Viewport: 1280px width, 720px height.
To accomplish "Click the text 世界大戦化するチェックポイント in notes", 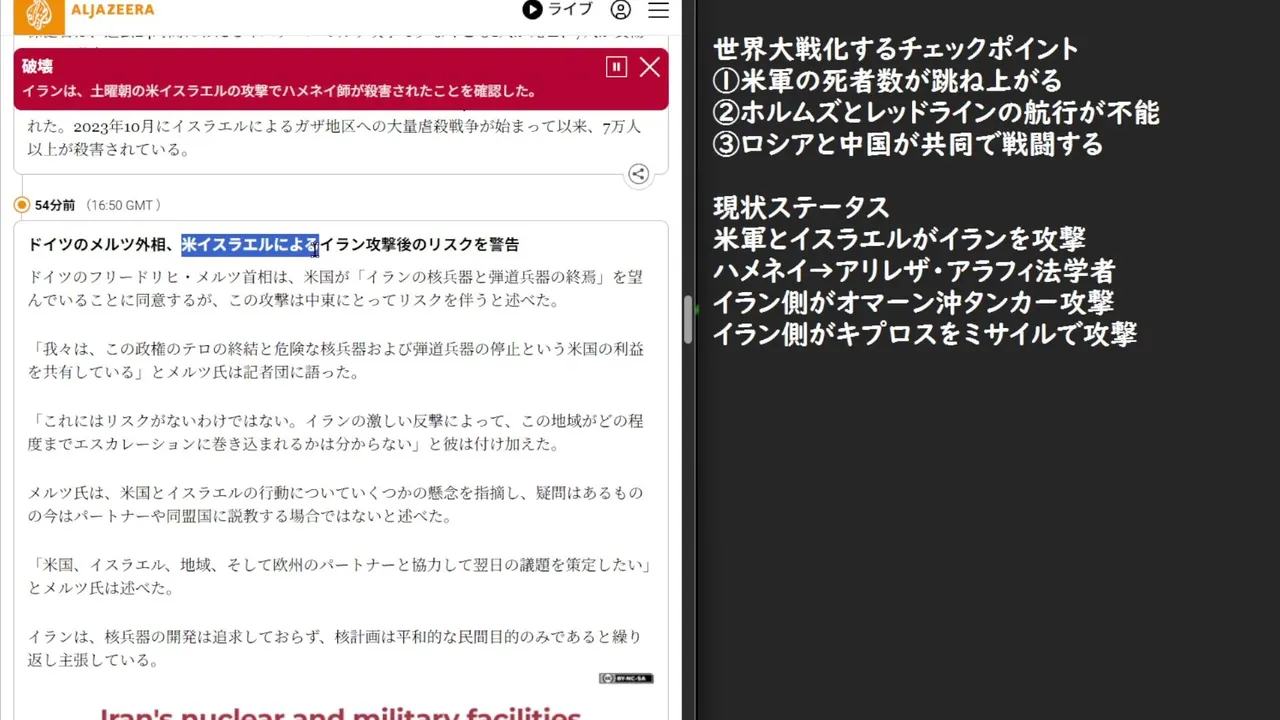I will (896, 49).
